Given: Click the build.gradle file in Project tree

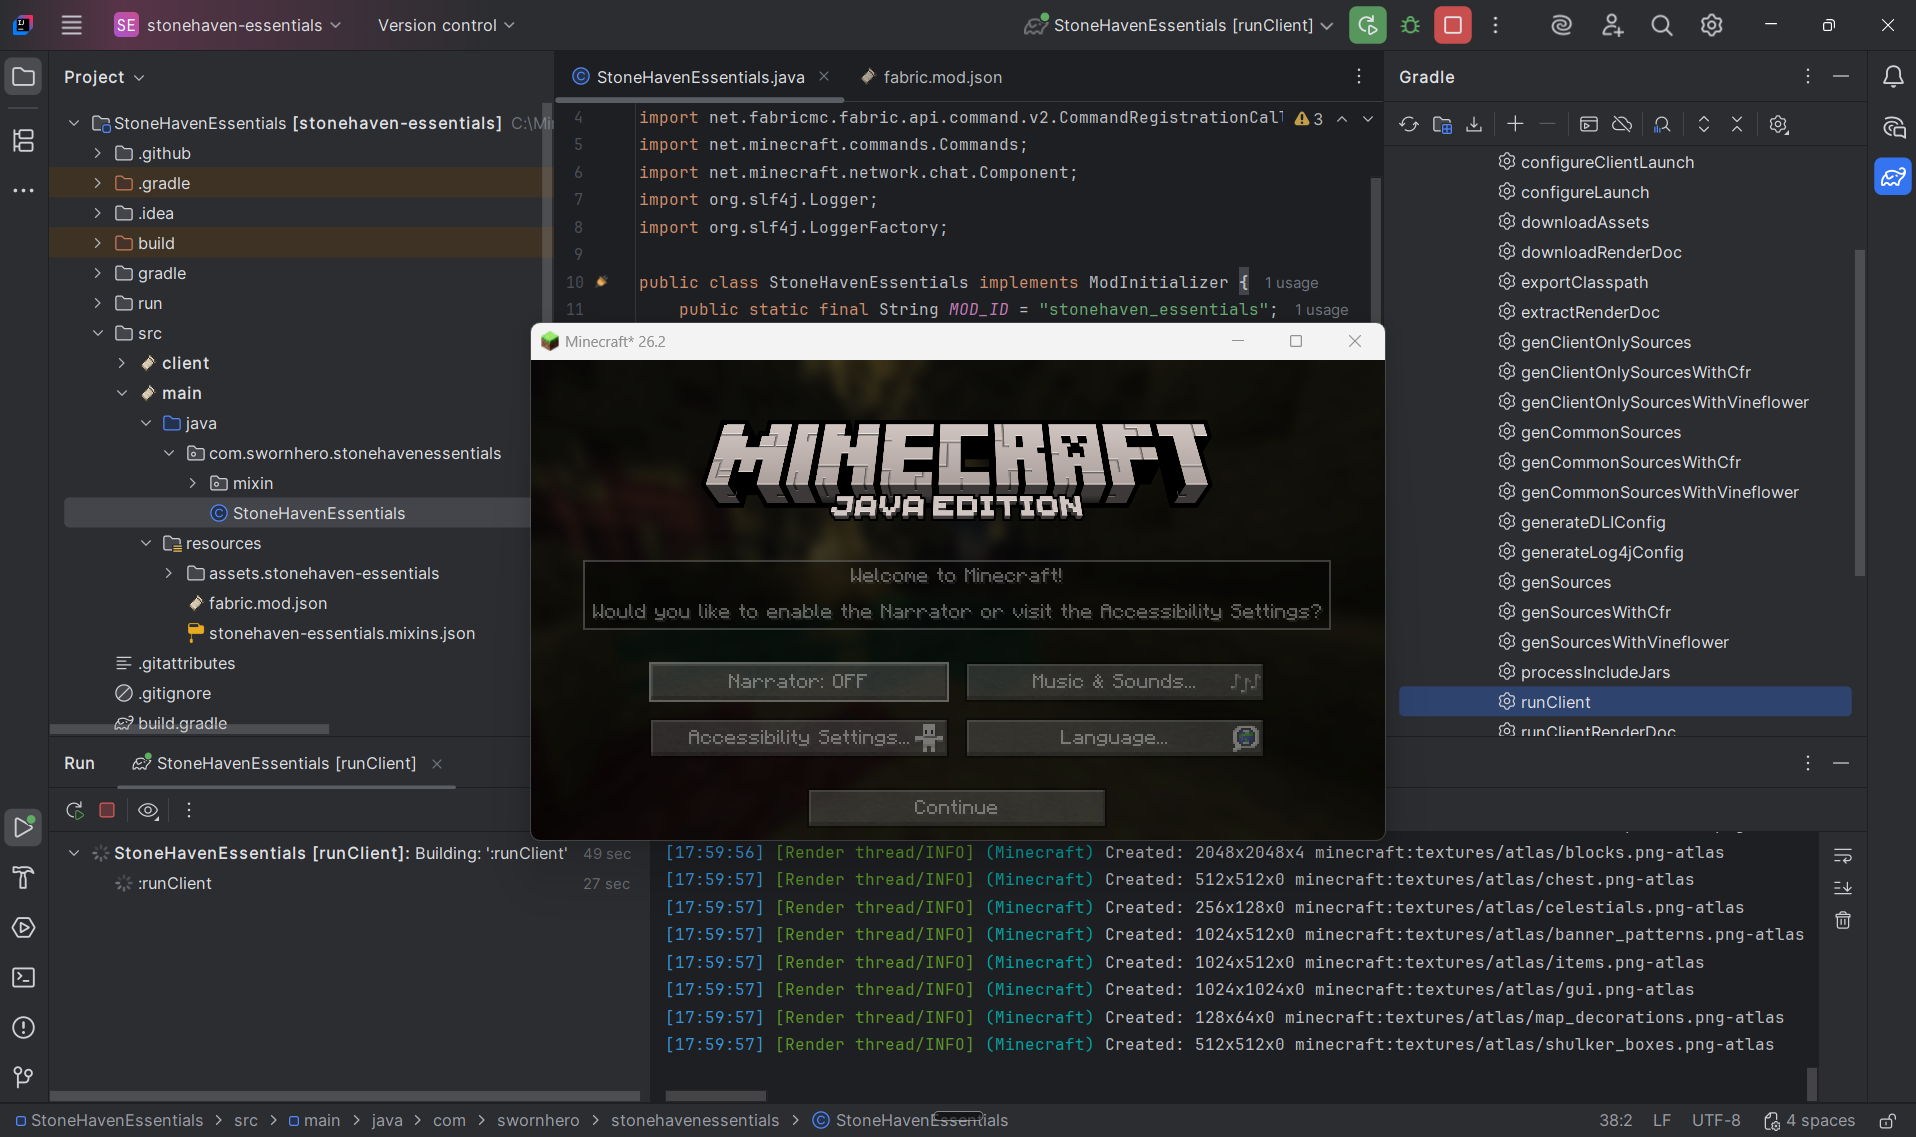Looking at the screenshot, I should 182,723.
